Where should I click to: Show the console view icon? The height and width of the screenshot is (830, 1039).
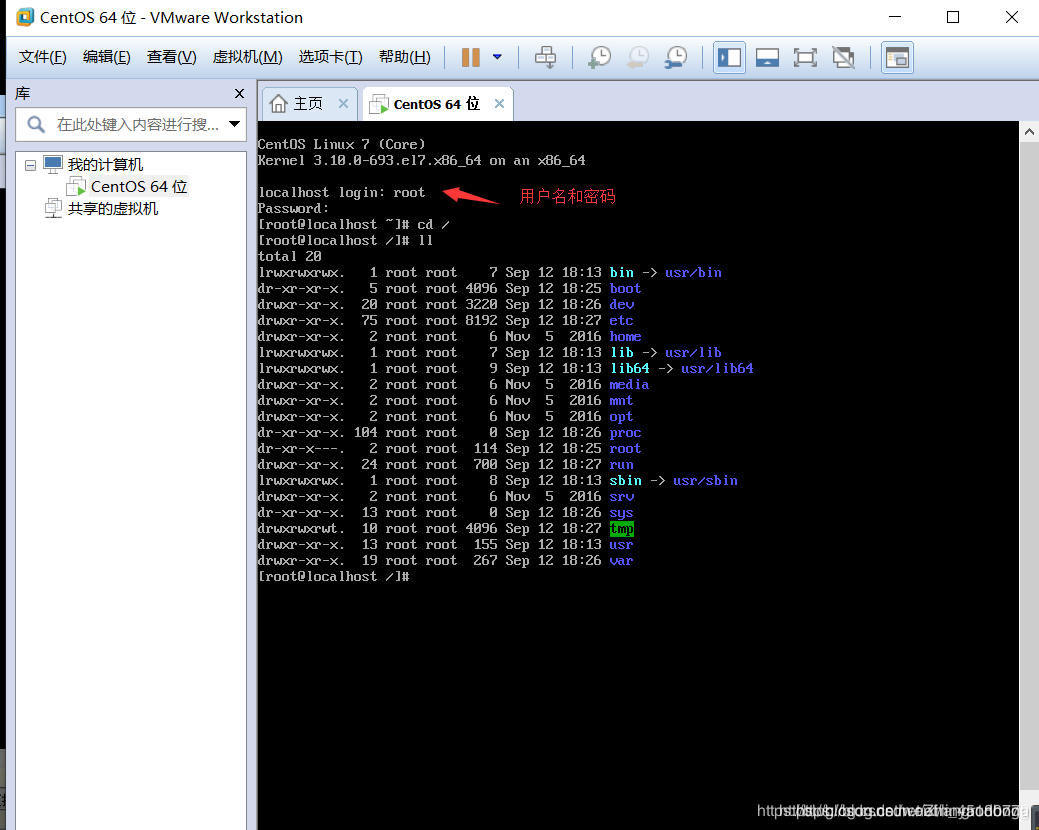[x=897, y=58]
